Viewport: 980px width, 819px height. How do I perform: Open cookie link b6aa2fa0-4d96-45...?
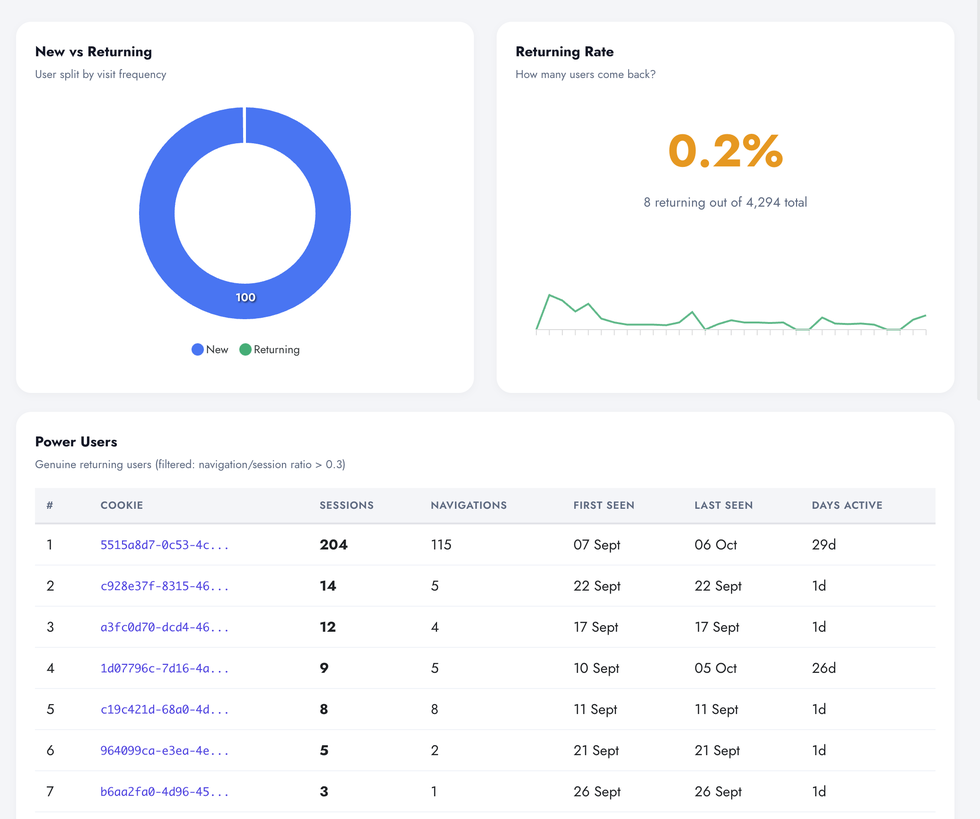pos(164,792)
